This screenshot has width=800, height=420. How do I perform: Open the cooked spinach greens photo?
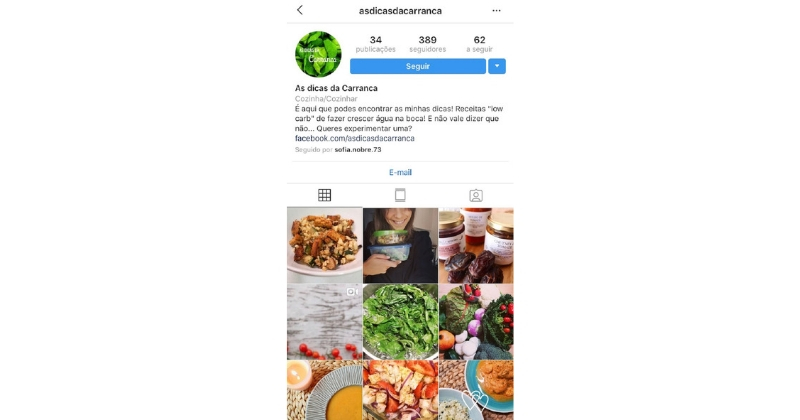[x=401, y=322]
